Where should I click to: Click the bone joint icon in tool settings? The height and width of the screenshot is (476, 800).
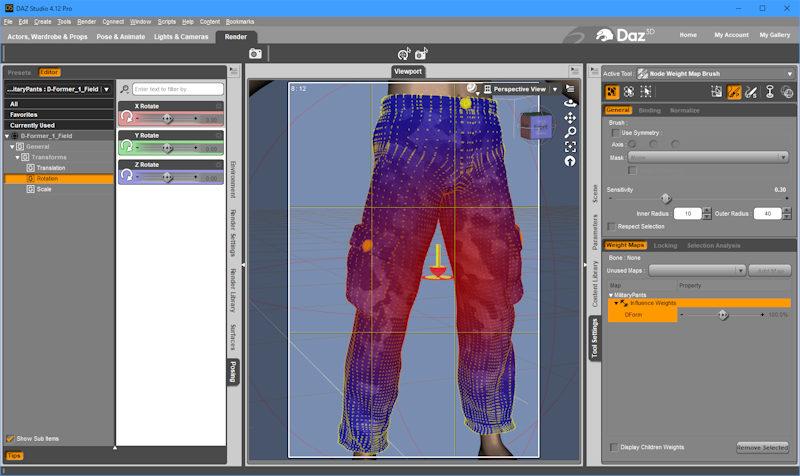click(x=769, y=92)
